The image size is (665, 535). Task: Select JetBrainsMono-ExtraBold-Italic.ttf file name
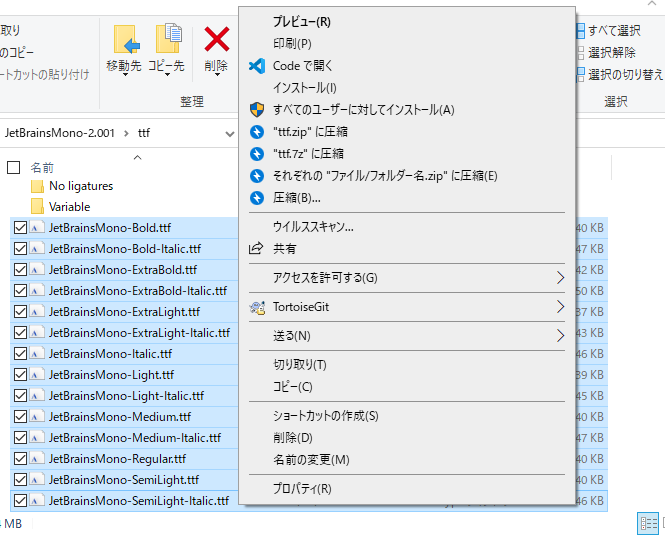pyautogui.click(x=138, y=291)
